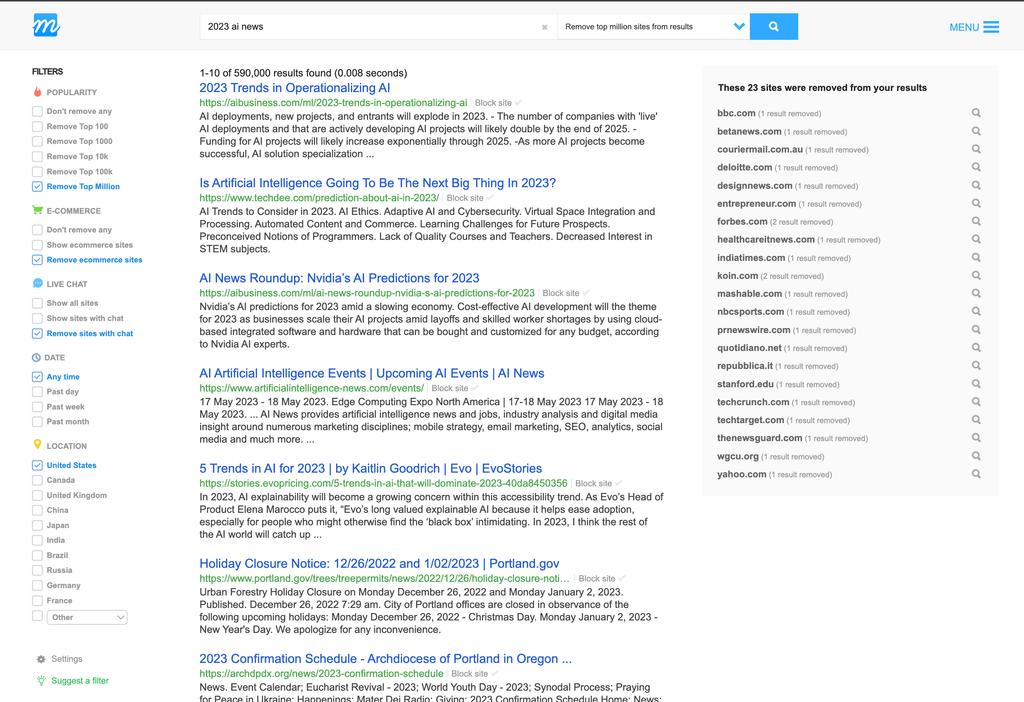Search bbc.com using its magnifier icon
This screenshot has height=702, width=1024.
coord(976,113)
